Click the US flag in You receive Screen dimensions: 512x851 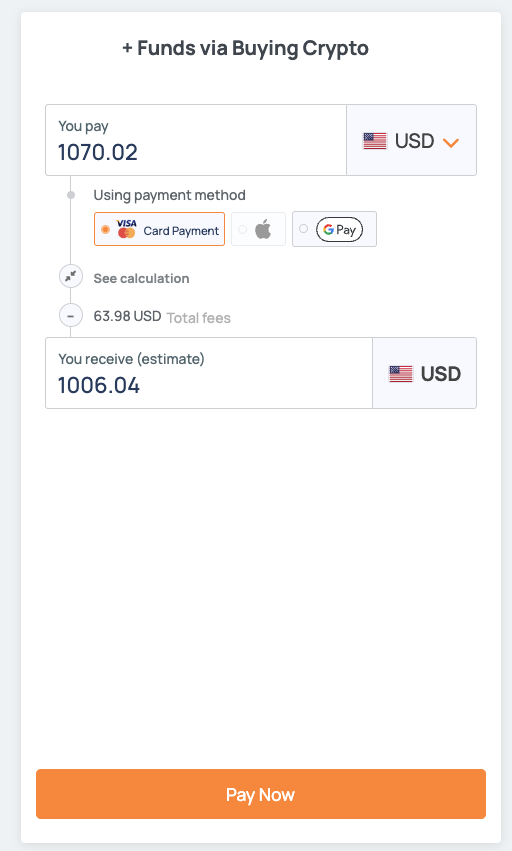point(401,374)
